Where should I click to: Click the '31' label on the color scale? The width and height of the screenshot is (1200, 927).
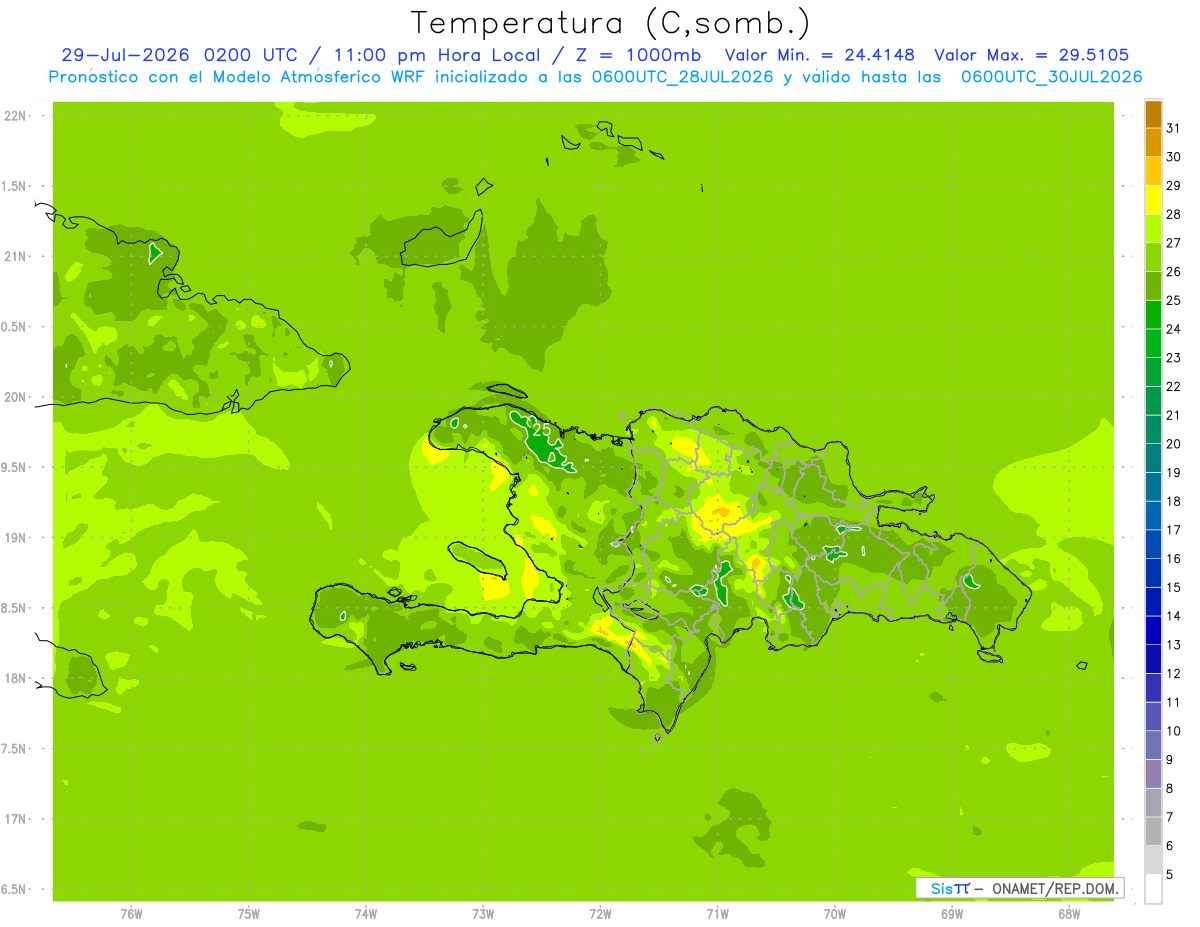click(1173, 128)
